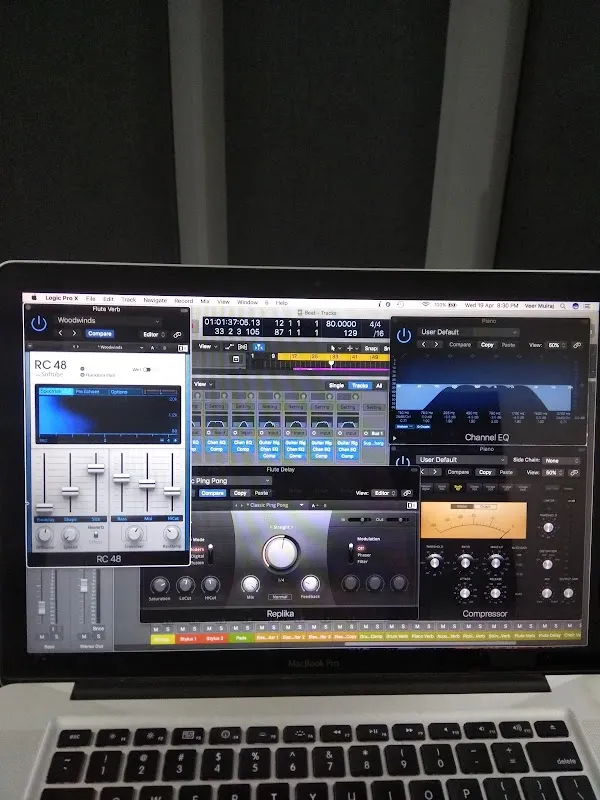Click the A/B compare panel icon in RC 48
This screenshot has width=600, height=800.
(x=182, y=348)
